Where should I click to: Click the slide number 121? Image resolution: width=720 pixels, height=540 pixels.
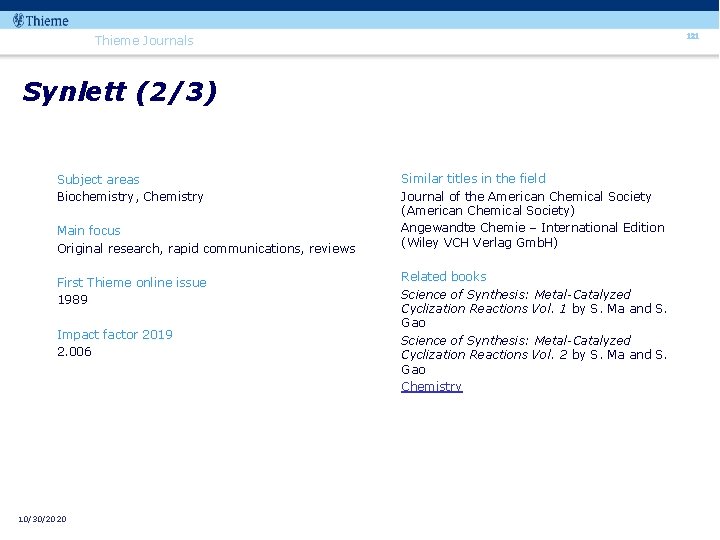(692, 36)
